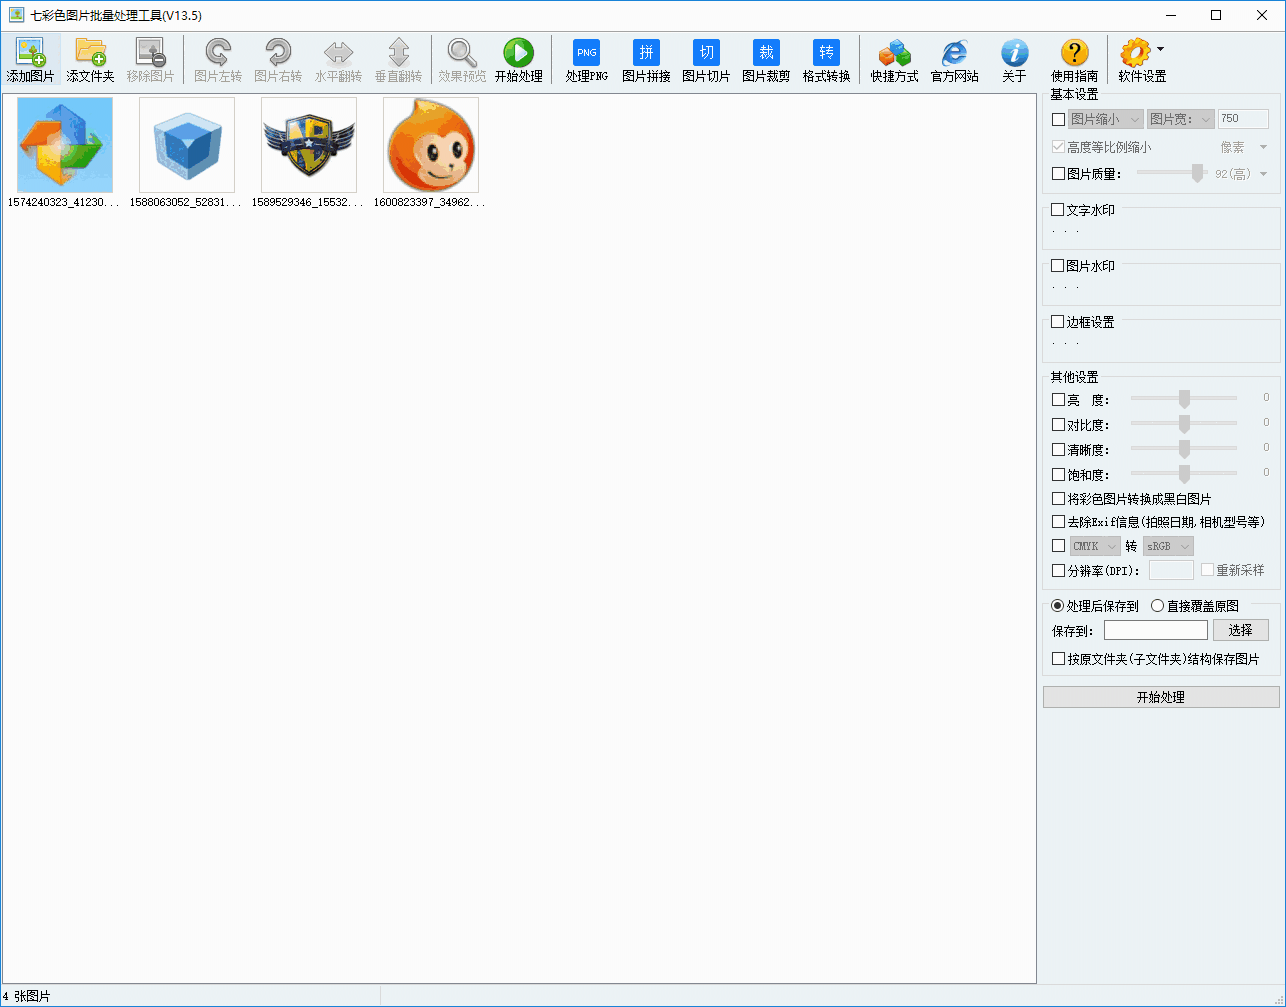
Task: Click the 亮度 brightness slider
Action: coord(1184,399)
